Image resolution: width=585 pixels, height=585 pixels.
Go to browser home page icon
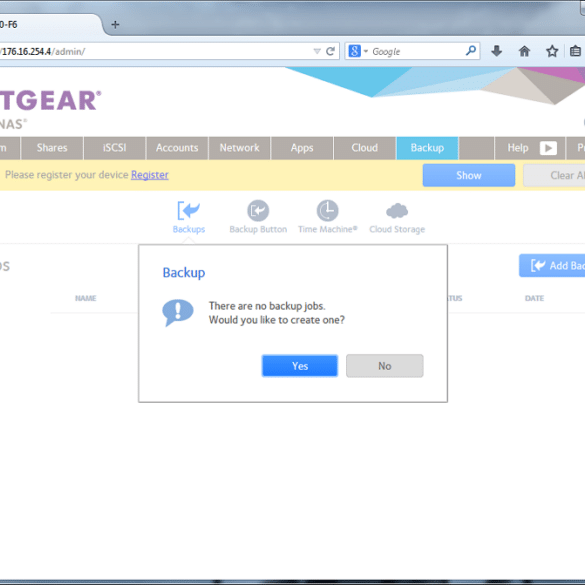(524, 51)
